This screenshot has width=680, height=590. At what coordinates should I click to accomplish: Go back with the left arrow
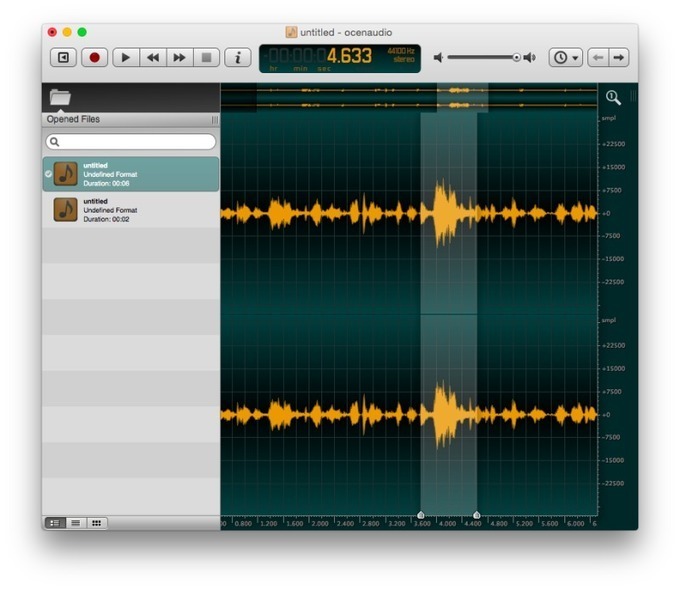[x=598, y=57]
